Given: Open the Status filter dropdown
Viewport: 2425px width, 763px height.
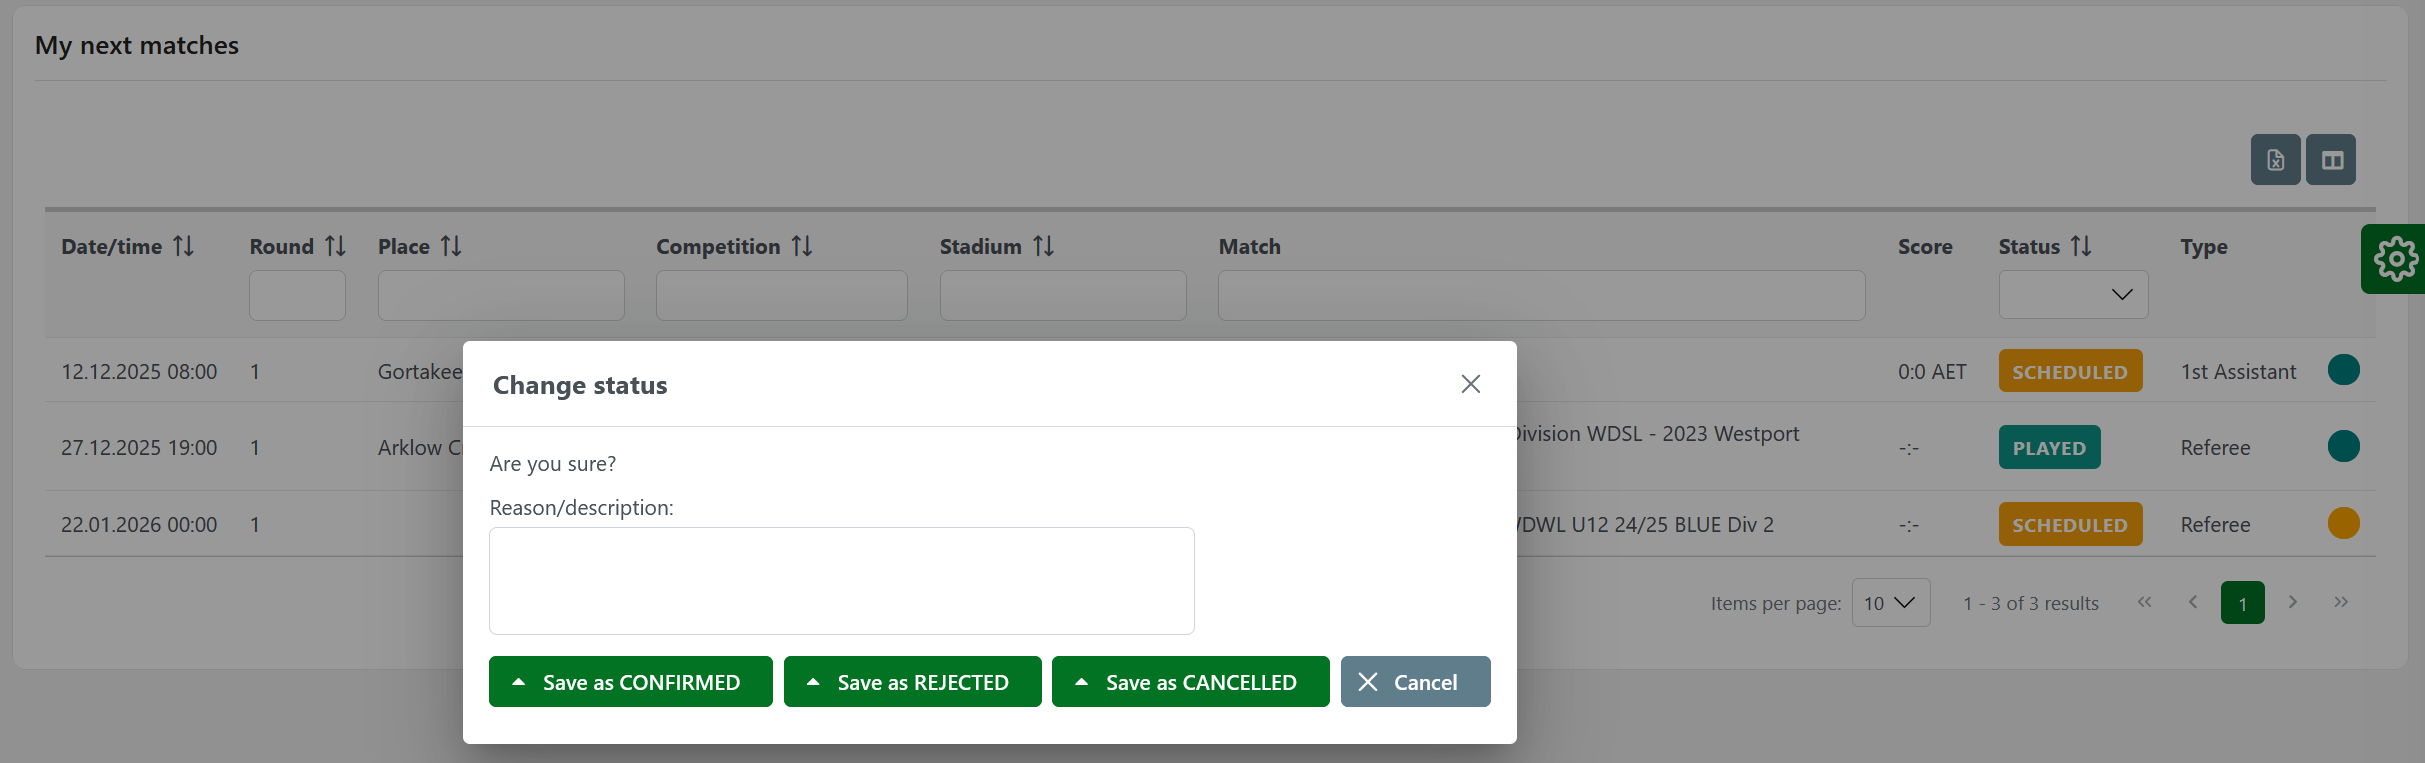Looking at the screenshot, I should click(x=2073, y=295).
